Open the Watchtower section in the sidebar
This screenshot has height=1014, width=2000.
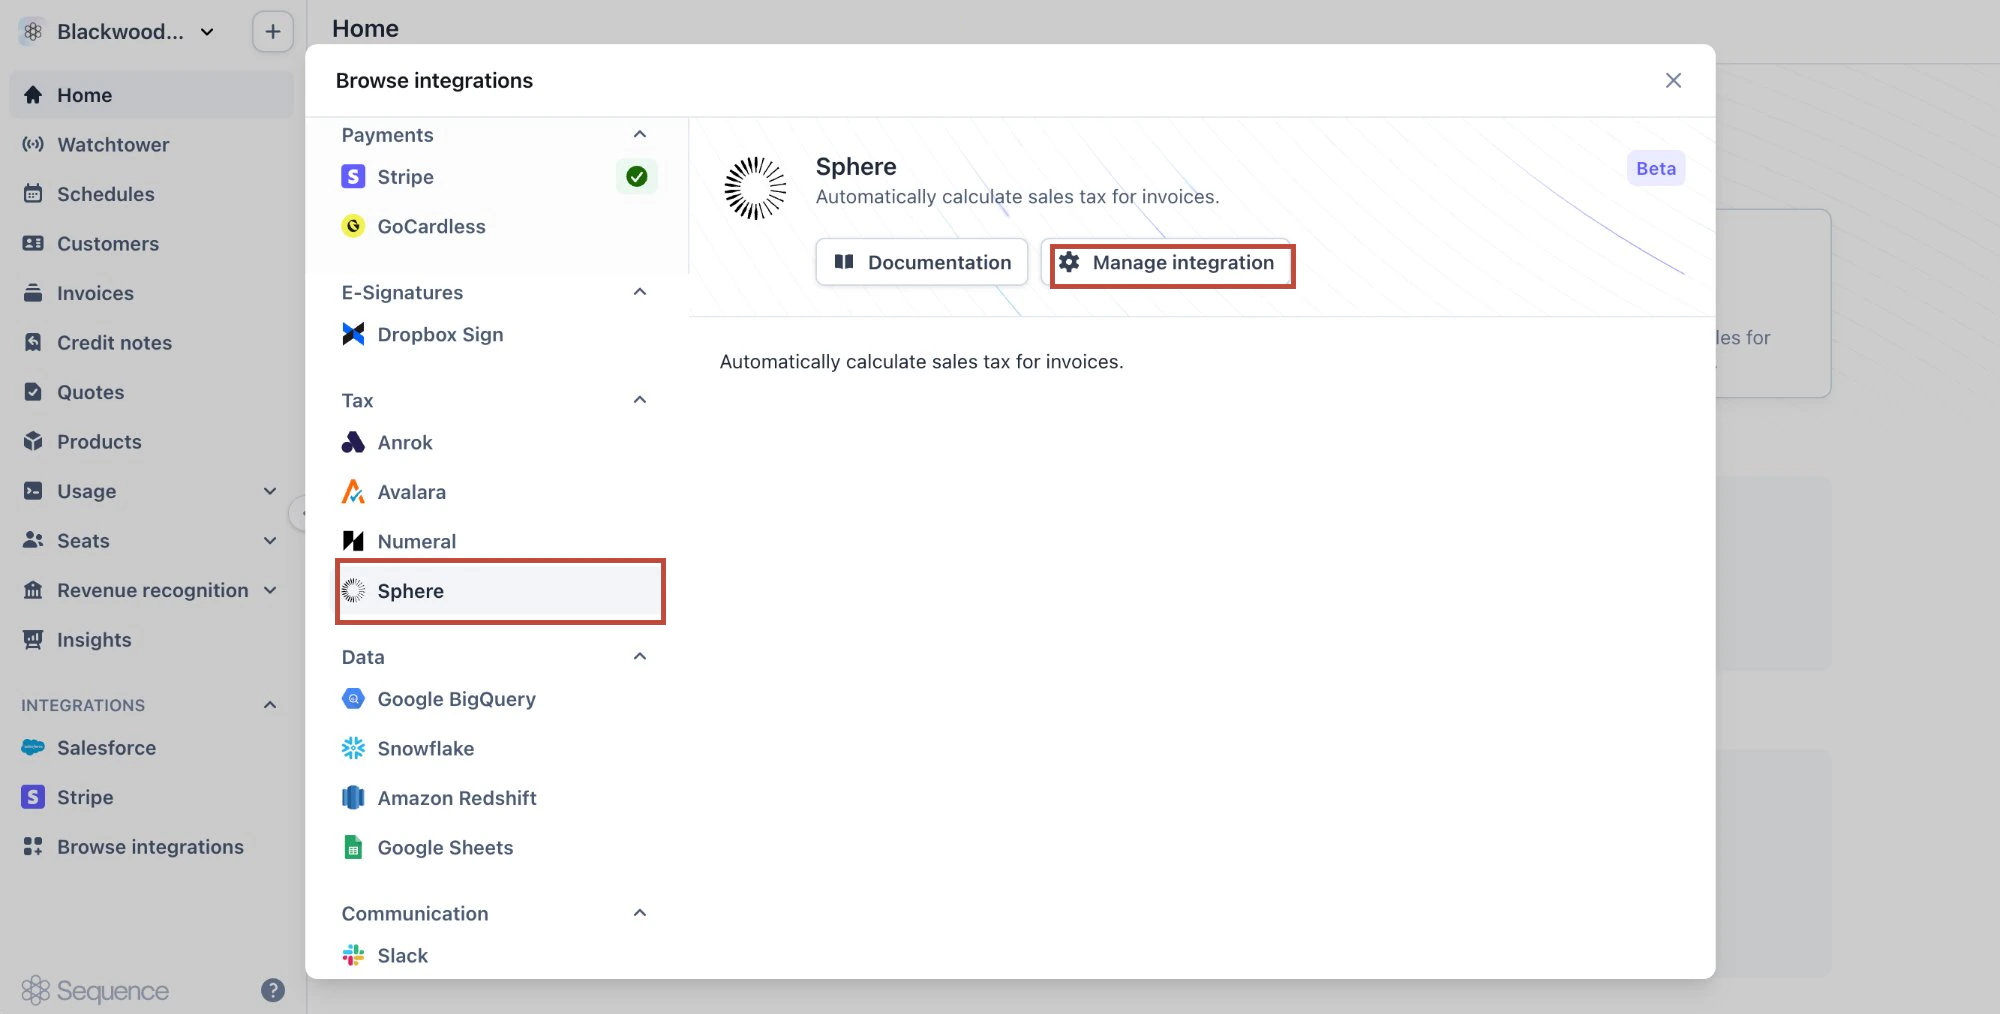(x=113, y=144)
